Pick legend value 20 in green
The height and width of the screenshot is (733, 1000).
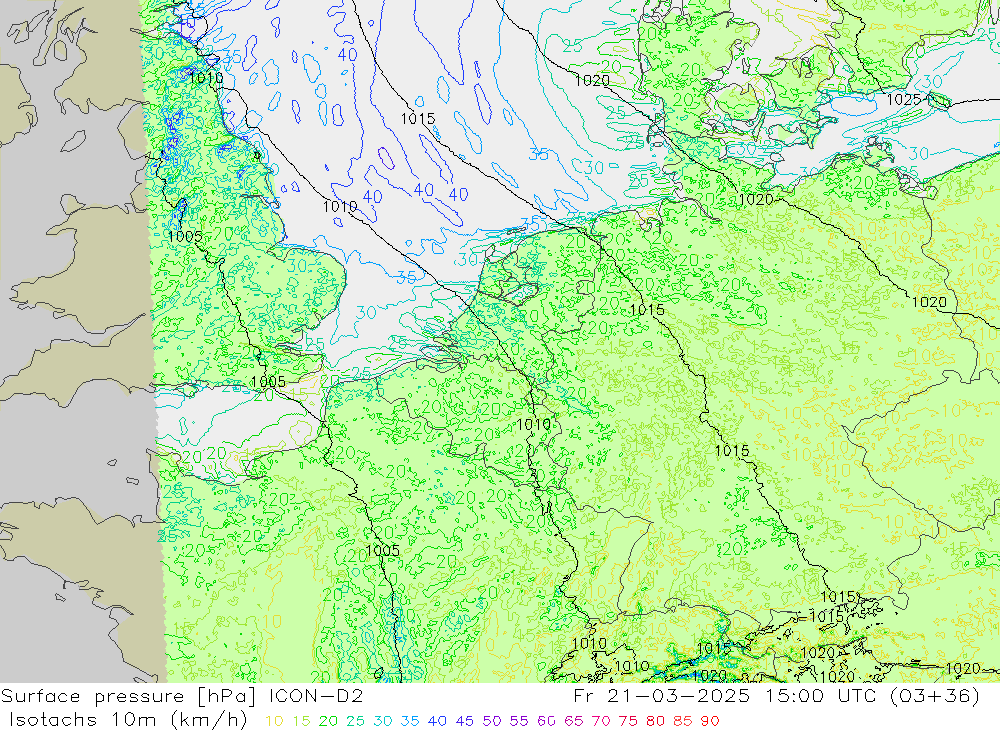point(328,722)
